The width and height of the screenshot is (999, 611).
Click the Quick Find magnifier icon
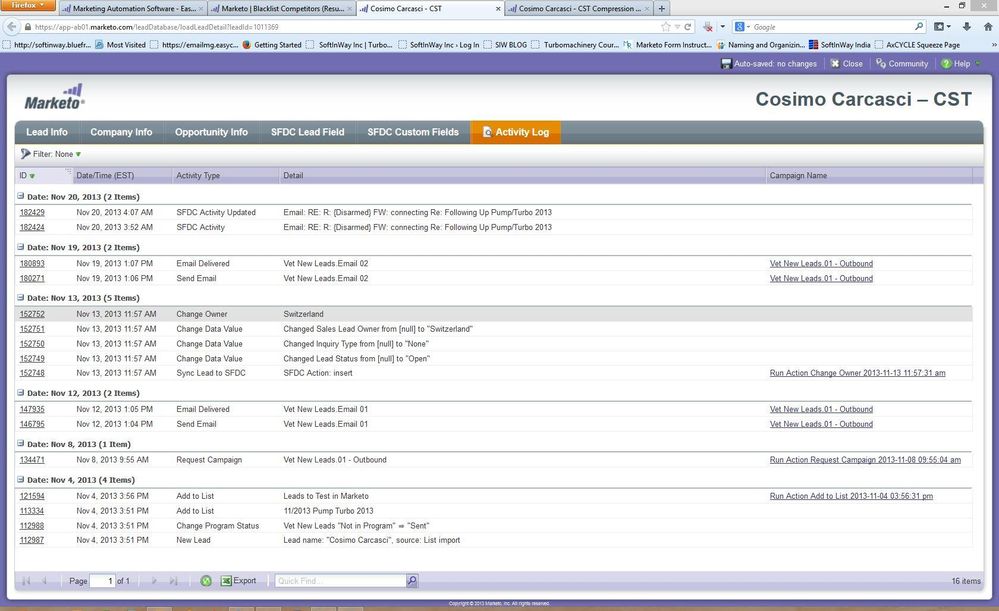click(x=412, y=581)
